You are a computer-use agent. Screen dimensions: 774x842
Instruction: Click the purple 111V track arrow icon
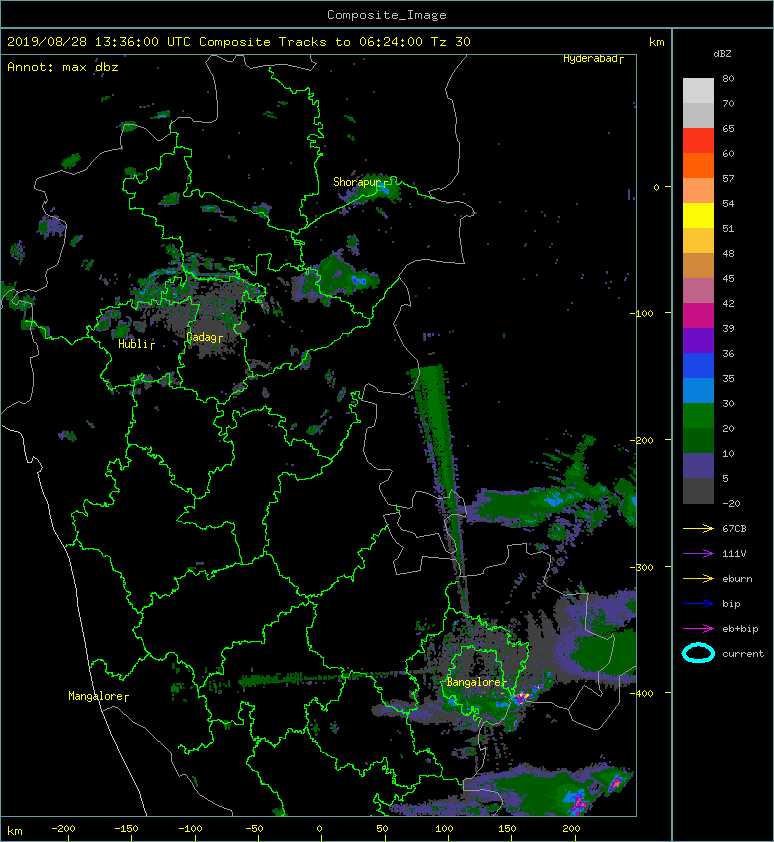point(698,554)
